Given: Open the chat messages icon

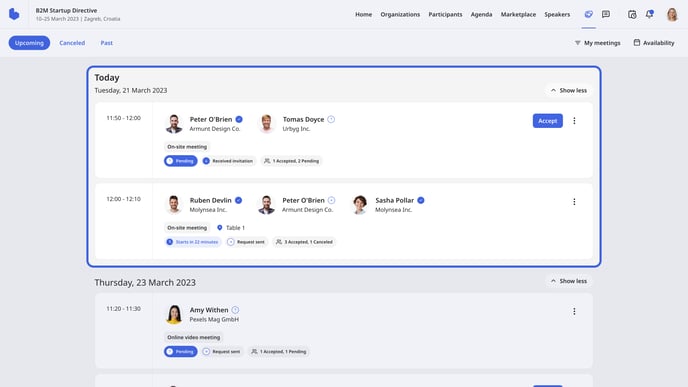Looking at the screenshot, I should point(606,14).
